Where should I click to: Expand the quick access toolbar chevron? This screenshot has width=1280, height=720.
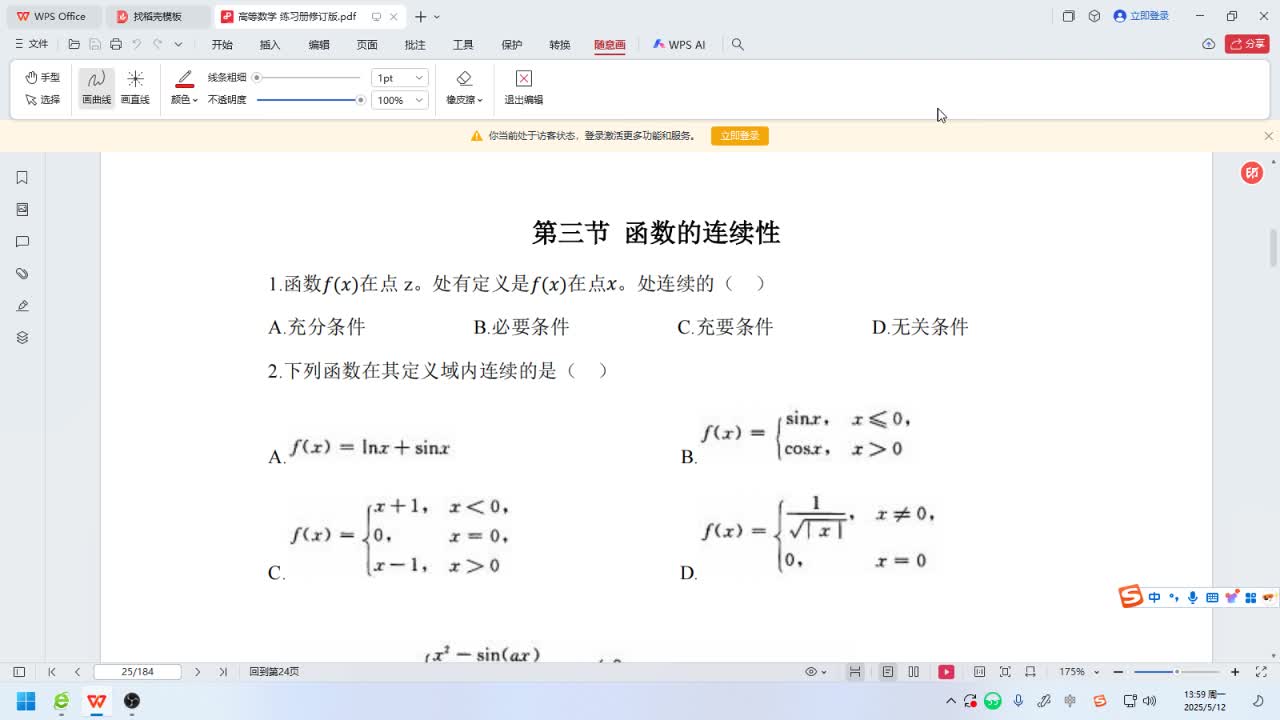click(x=178, y=44)
